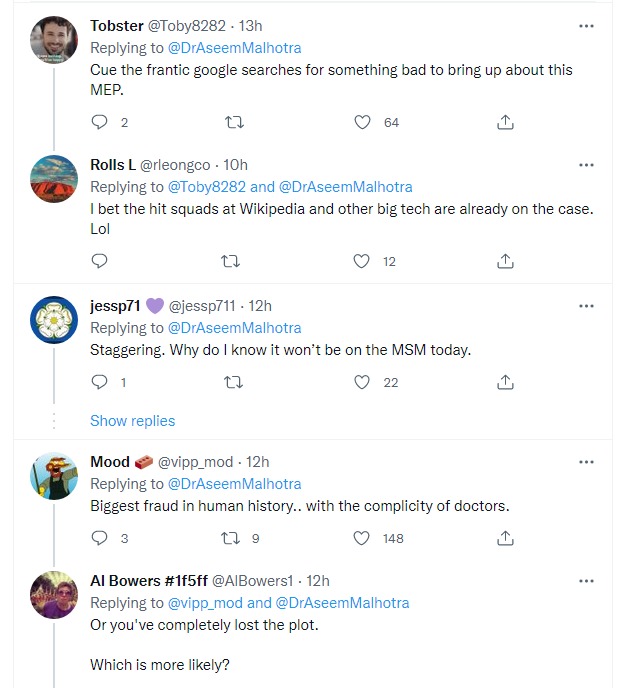The height and width of the screenshot is (688, 642).
Task: Open more options on Rolls L's tweet
Action: [587, 164]
